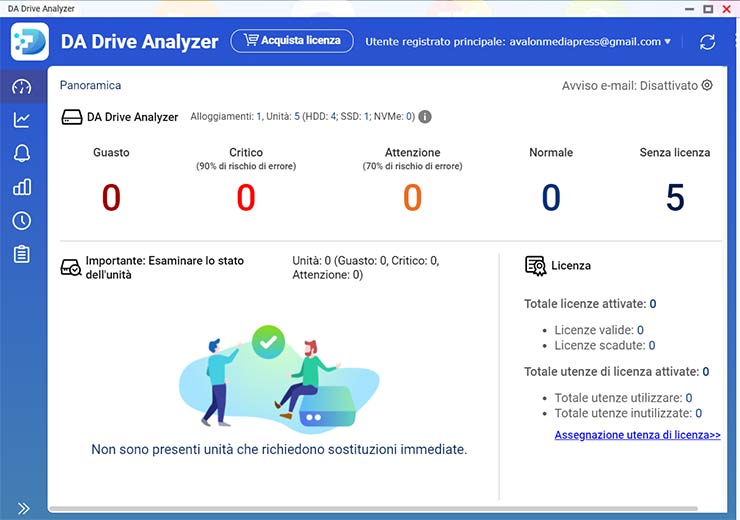Click the refresh icon in the header
Viewport: 740px width, 520px height.
coord(707,42)
